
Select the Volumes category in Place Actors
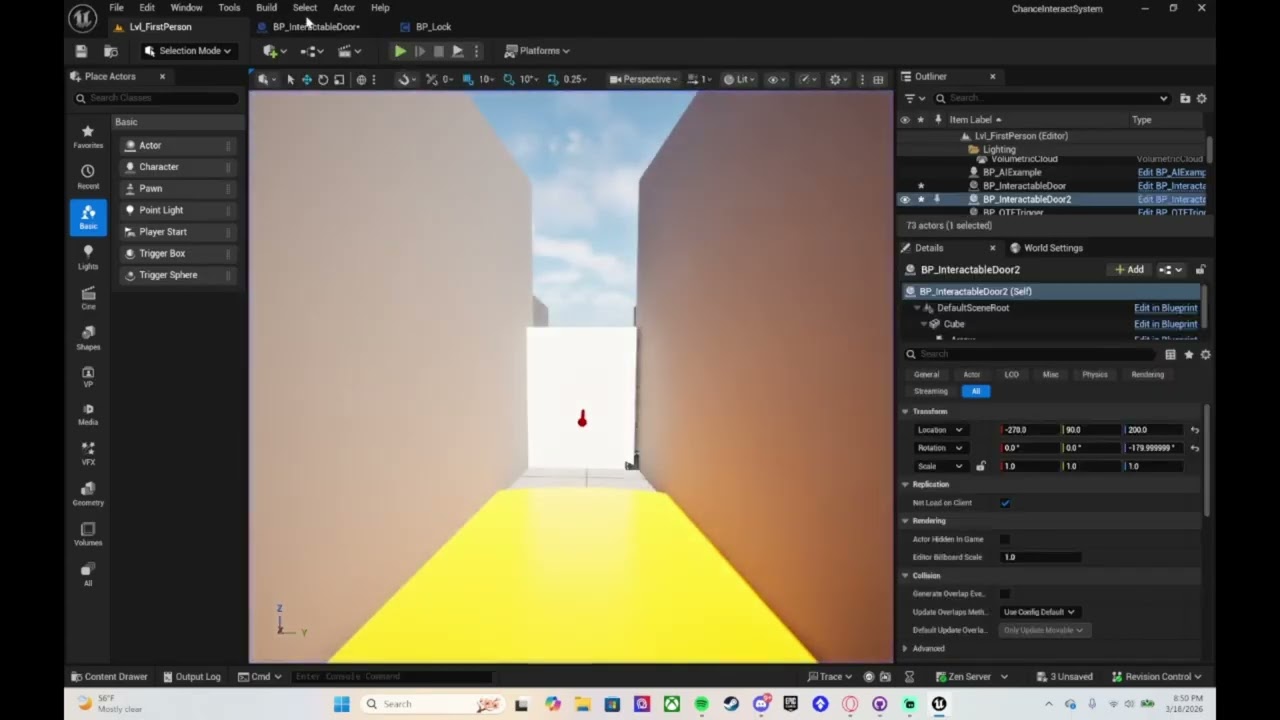click(88, 534)
